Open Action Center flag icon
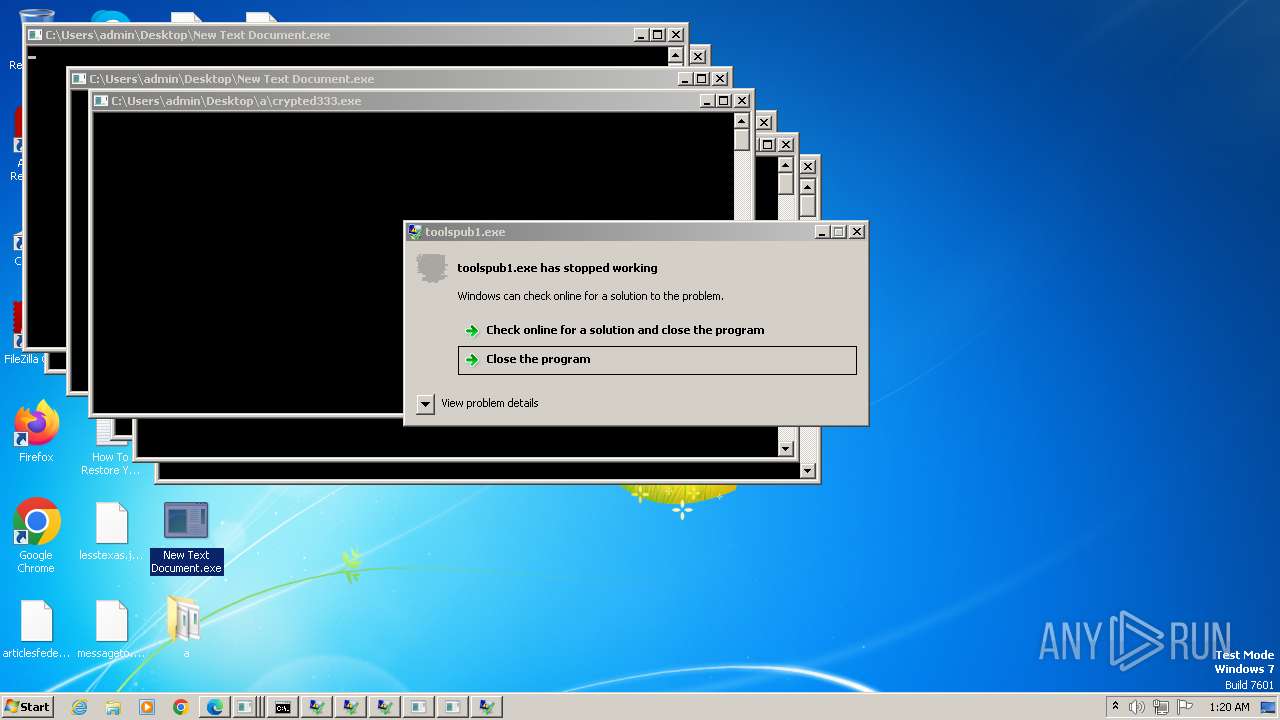Viewport: 1280px width, 720px height. click(1186, 707)
